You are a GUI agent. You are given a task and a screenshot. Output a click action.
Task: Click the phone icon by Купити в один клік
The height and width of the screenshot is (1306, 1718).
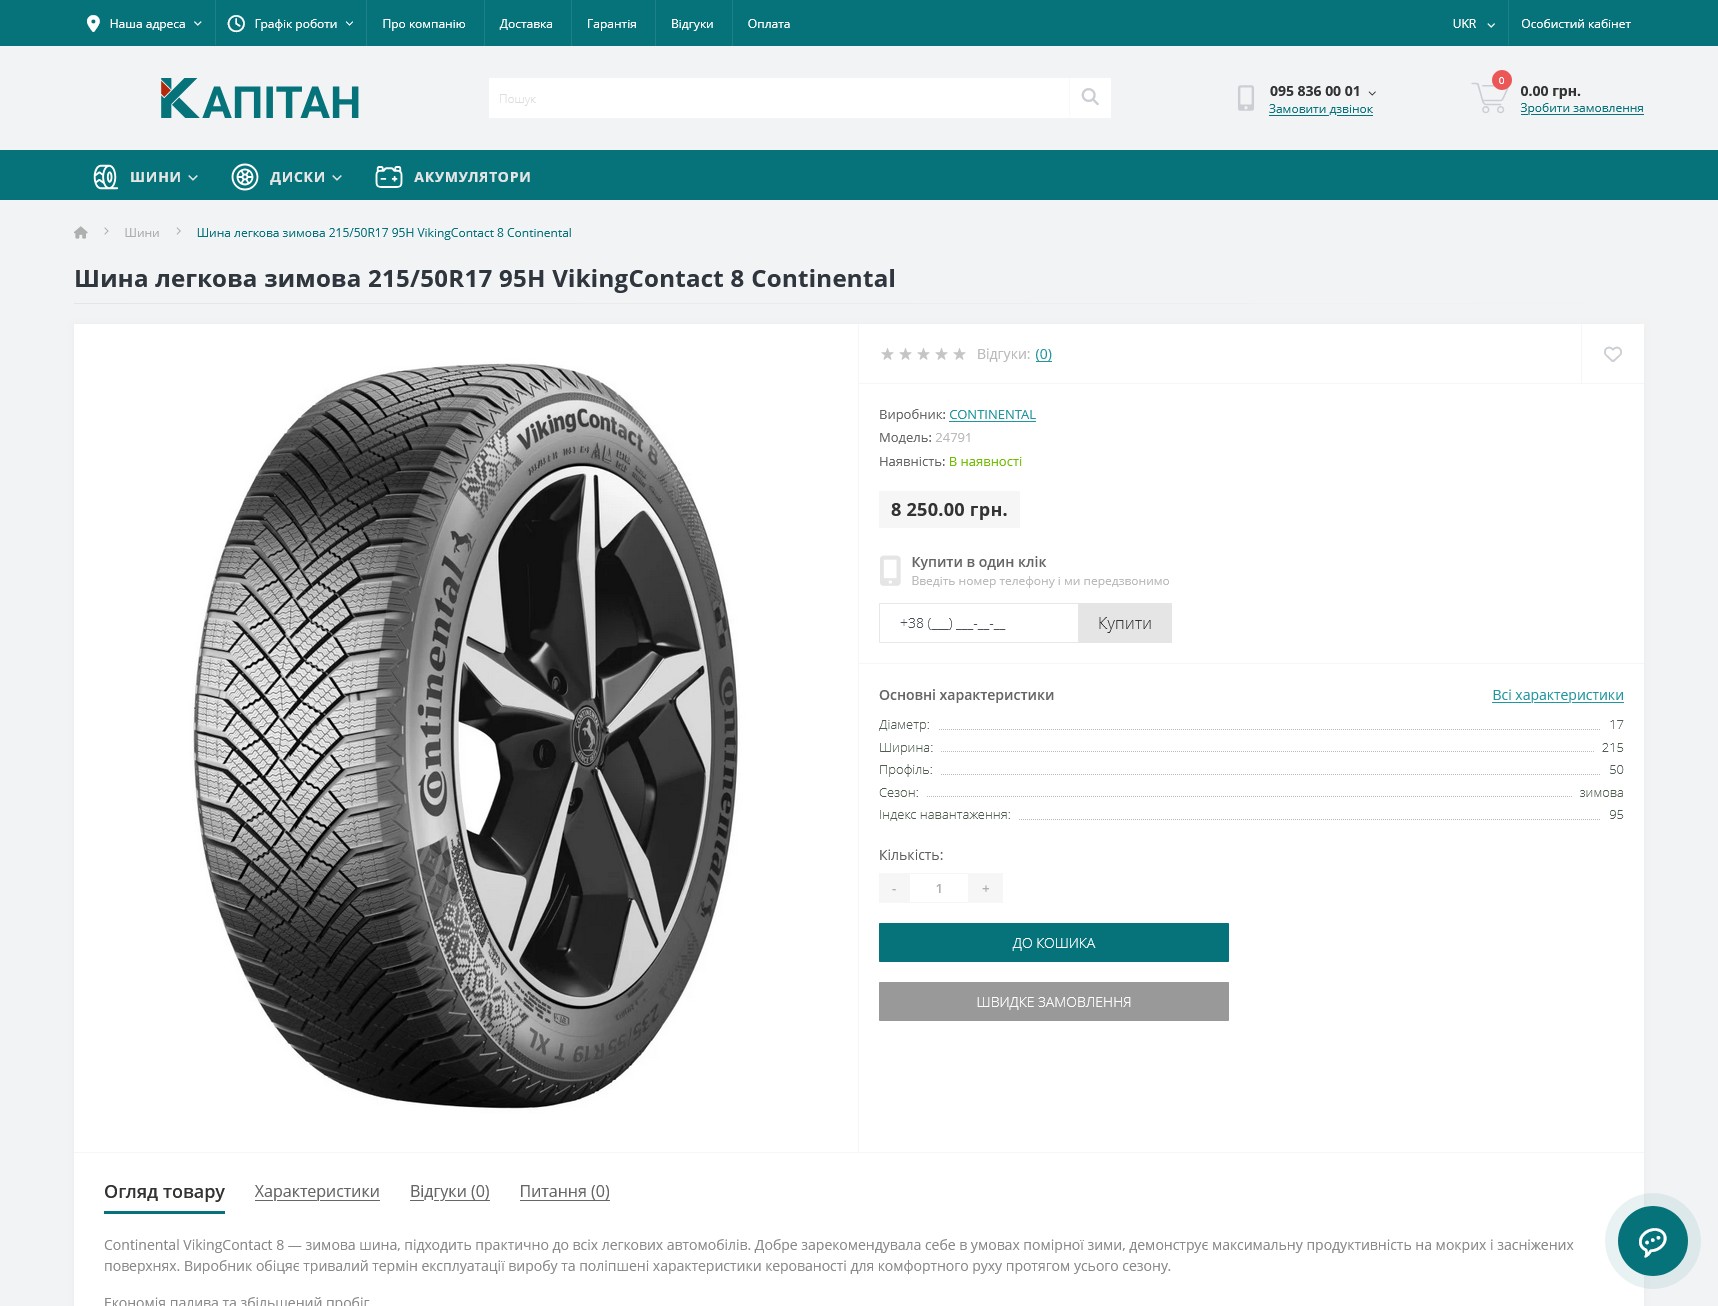(890, 570)
